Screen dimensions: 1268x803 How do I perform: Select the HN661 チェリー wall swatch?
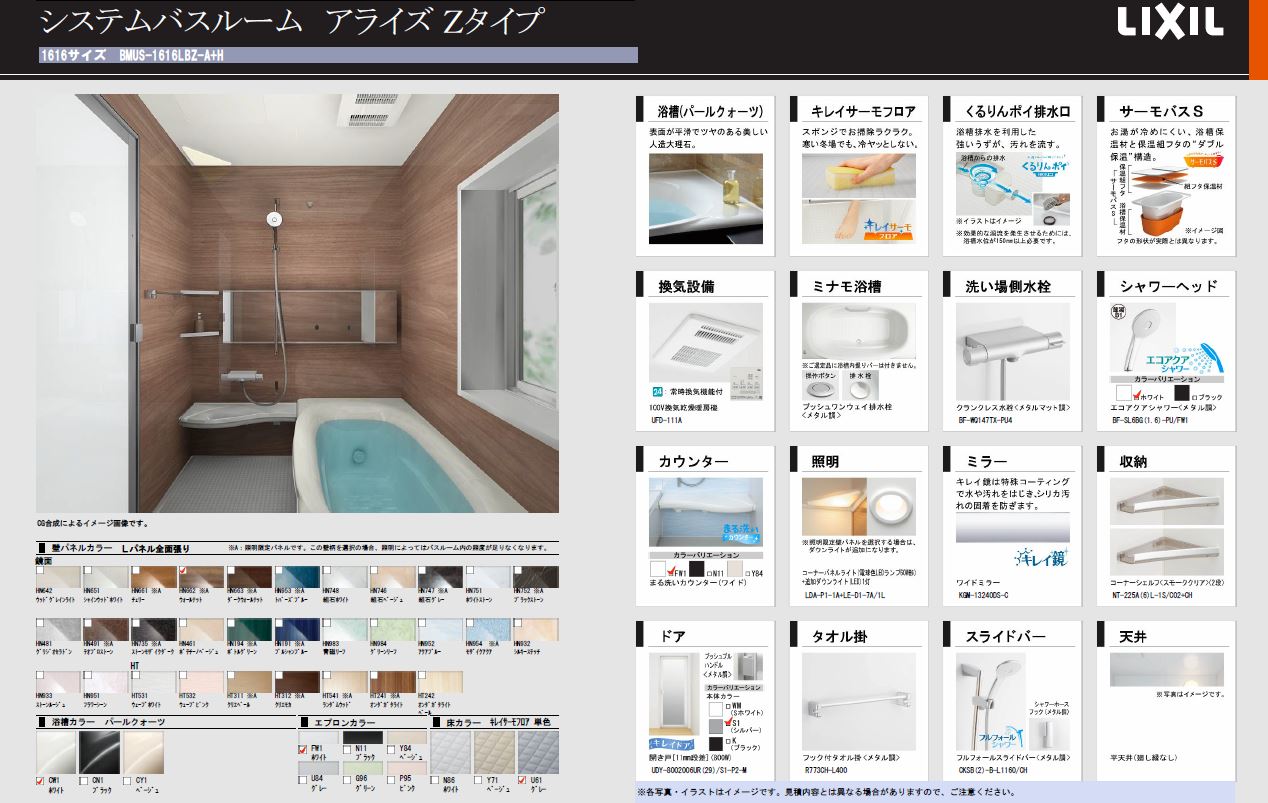pos(154,577)
